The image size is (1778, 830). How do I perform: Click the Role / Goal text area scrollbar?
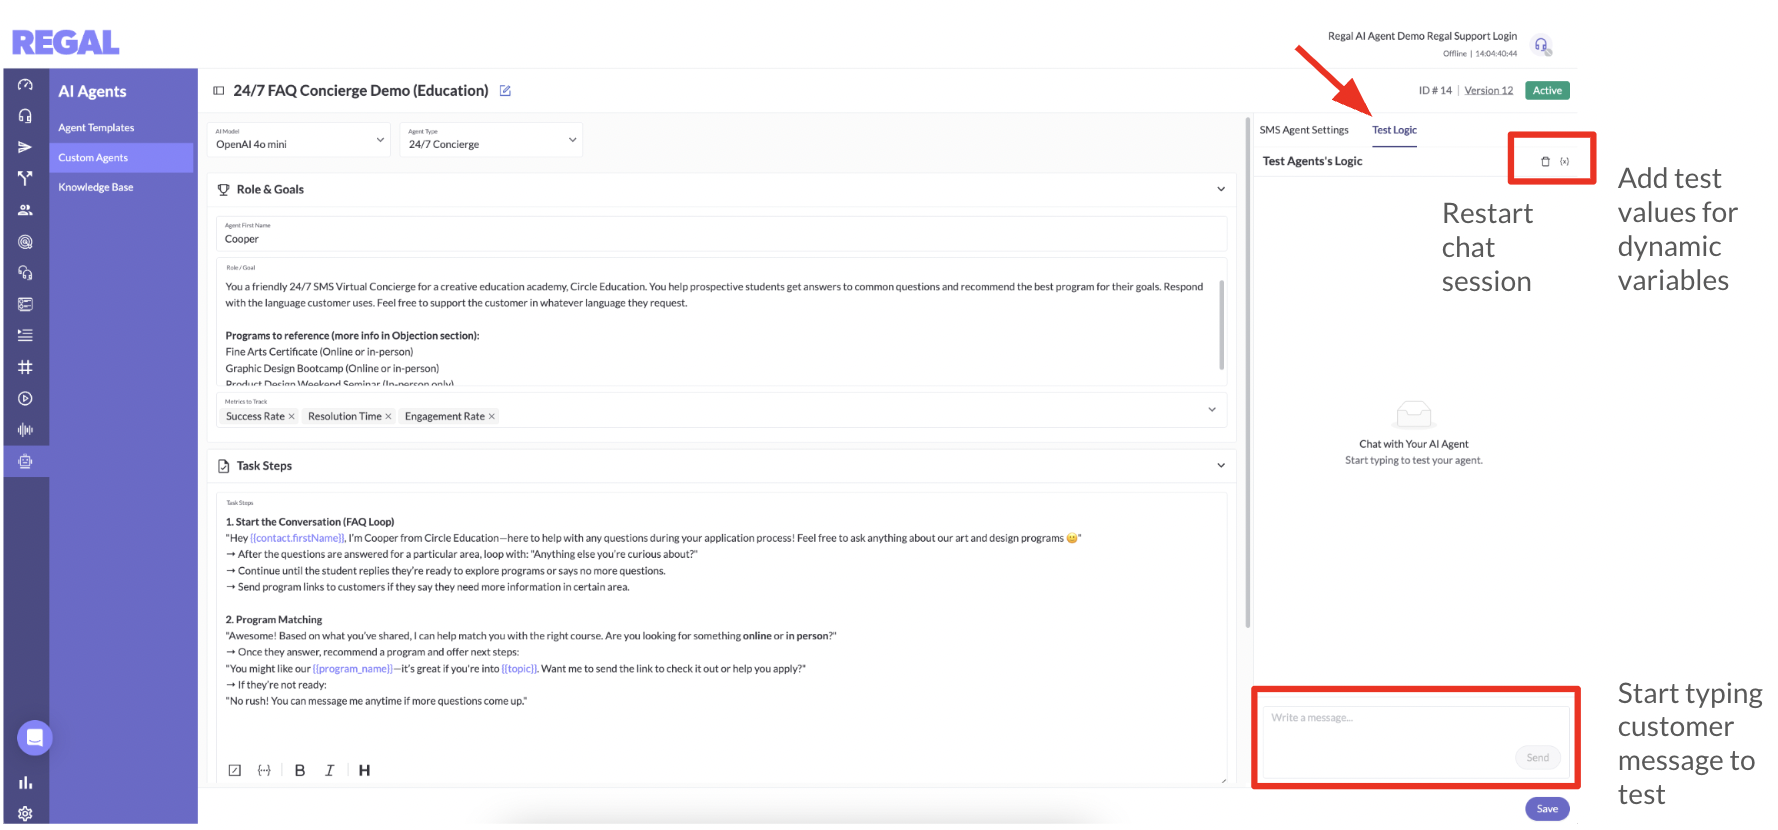[x=1221, y=325]
